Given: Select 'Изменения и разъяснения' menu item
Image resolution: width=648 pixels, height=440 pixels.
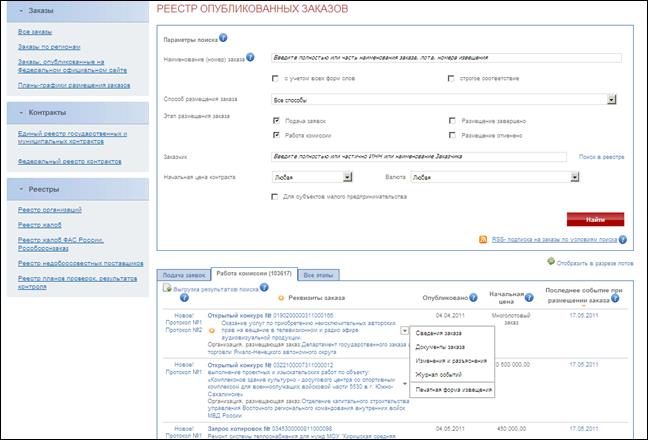Looking at the screenshot, I should [x=451, y=361].
